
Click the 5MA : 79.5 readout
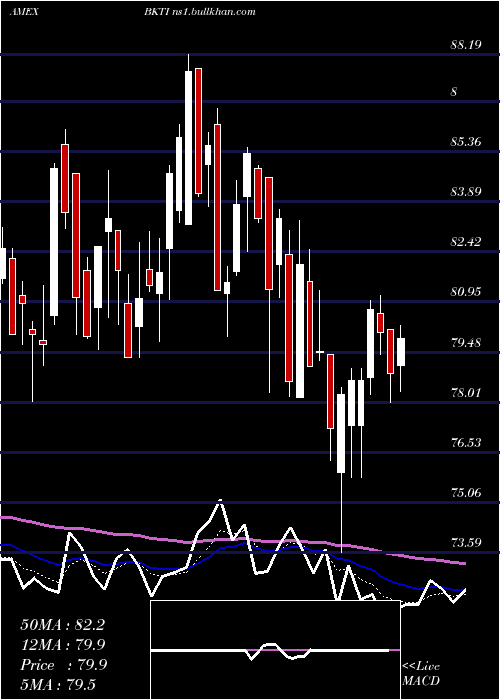click(x=58, y=684)
